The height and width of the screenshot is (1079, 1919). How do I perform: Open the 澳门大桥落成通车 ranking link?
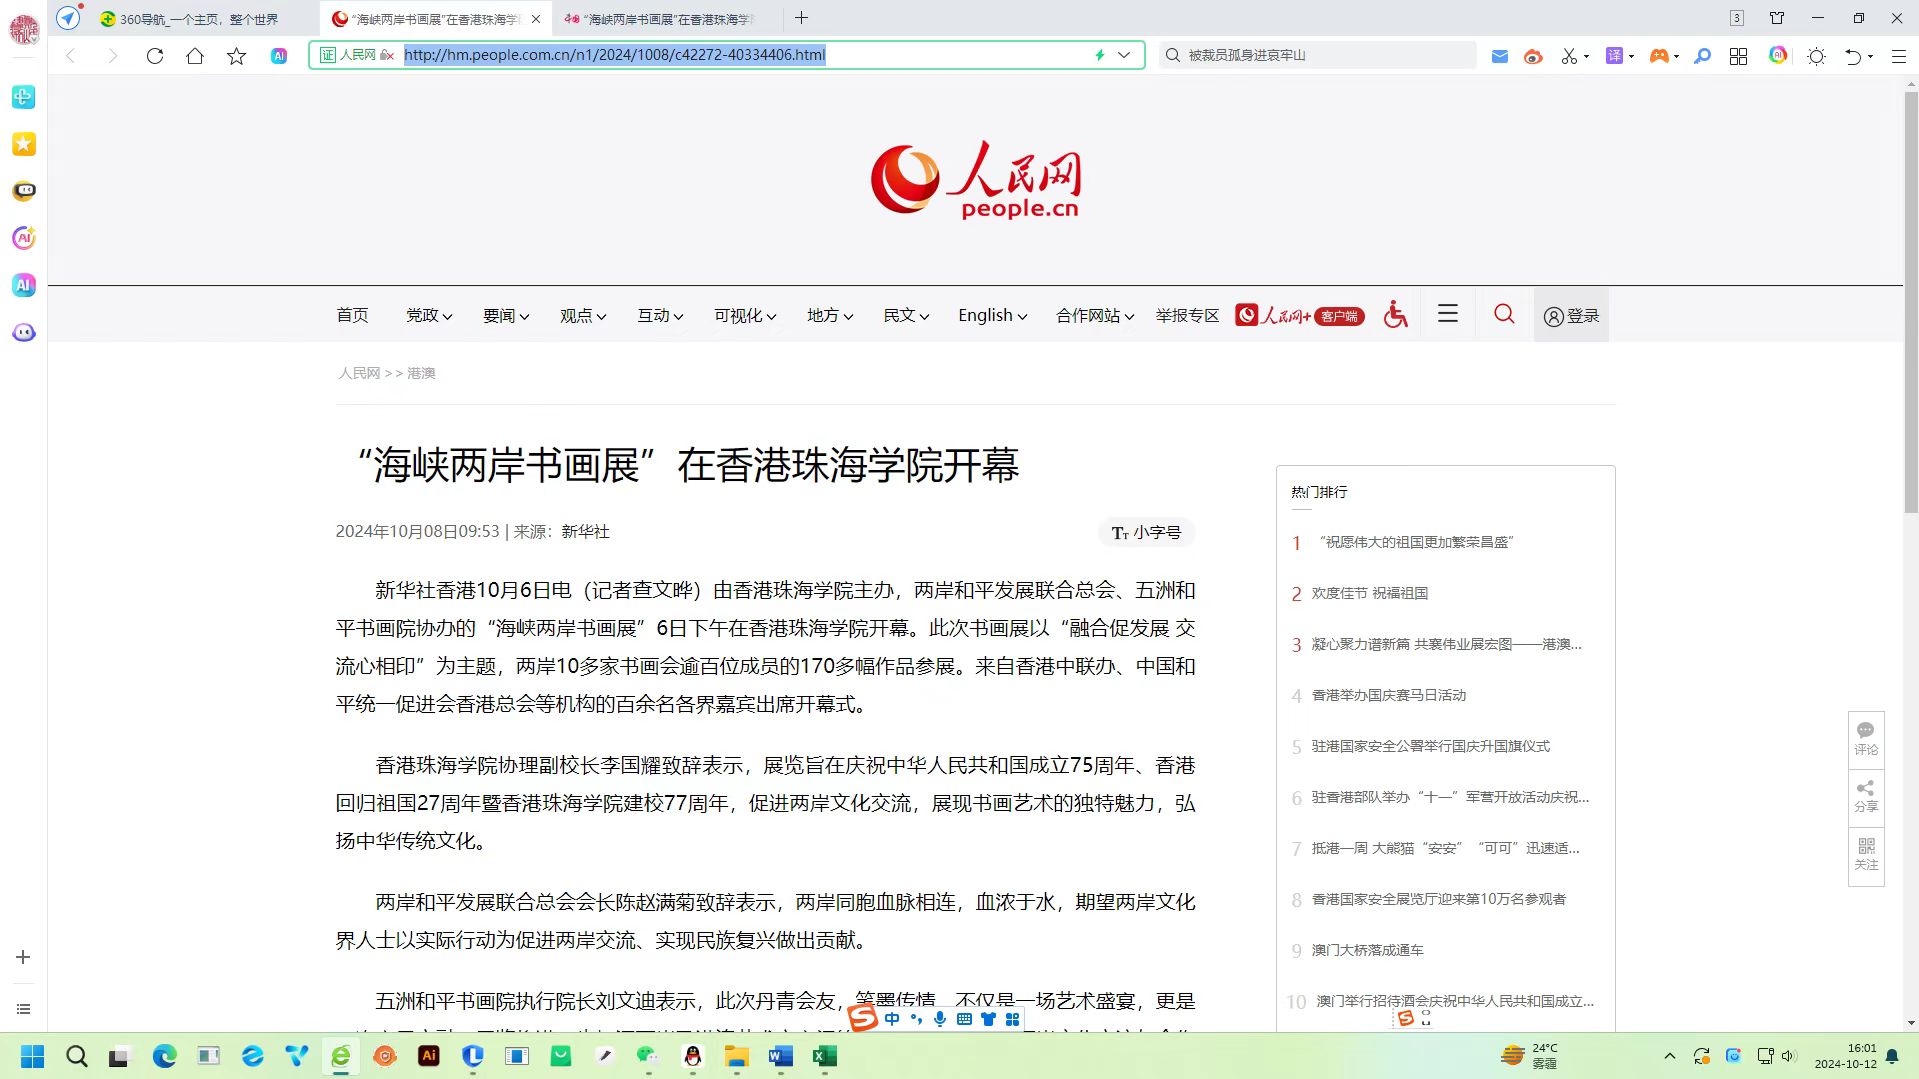point(1367,950)
